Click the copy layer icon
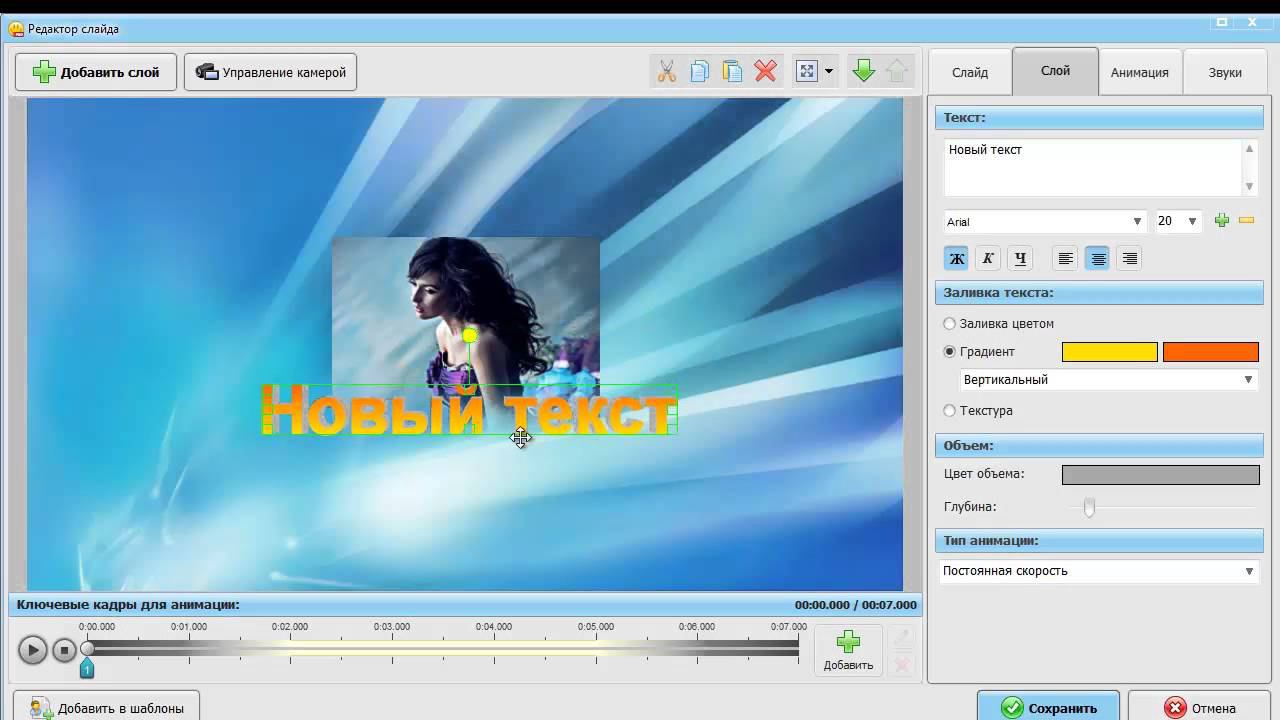This screenshot has height=720, width=1280. [x=700, y=71]
